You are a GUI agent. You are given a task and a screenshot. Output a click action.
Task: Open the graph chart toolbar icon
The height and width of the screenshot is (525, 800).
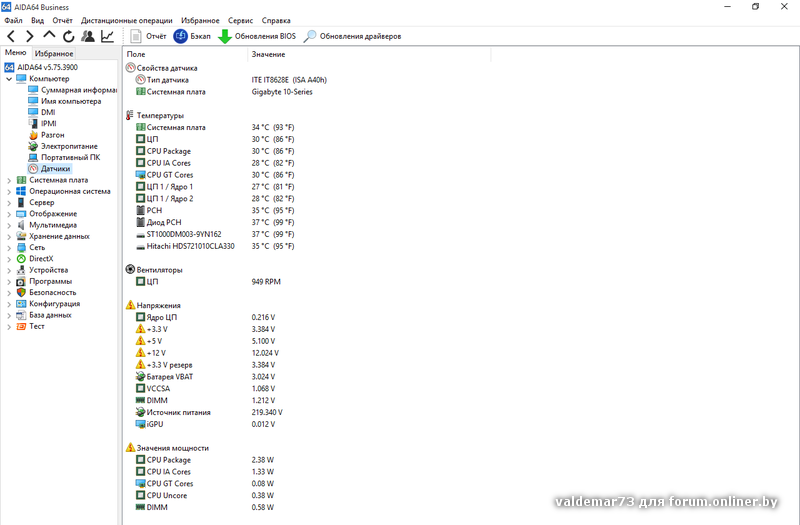[x=107, y=36]
